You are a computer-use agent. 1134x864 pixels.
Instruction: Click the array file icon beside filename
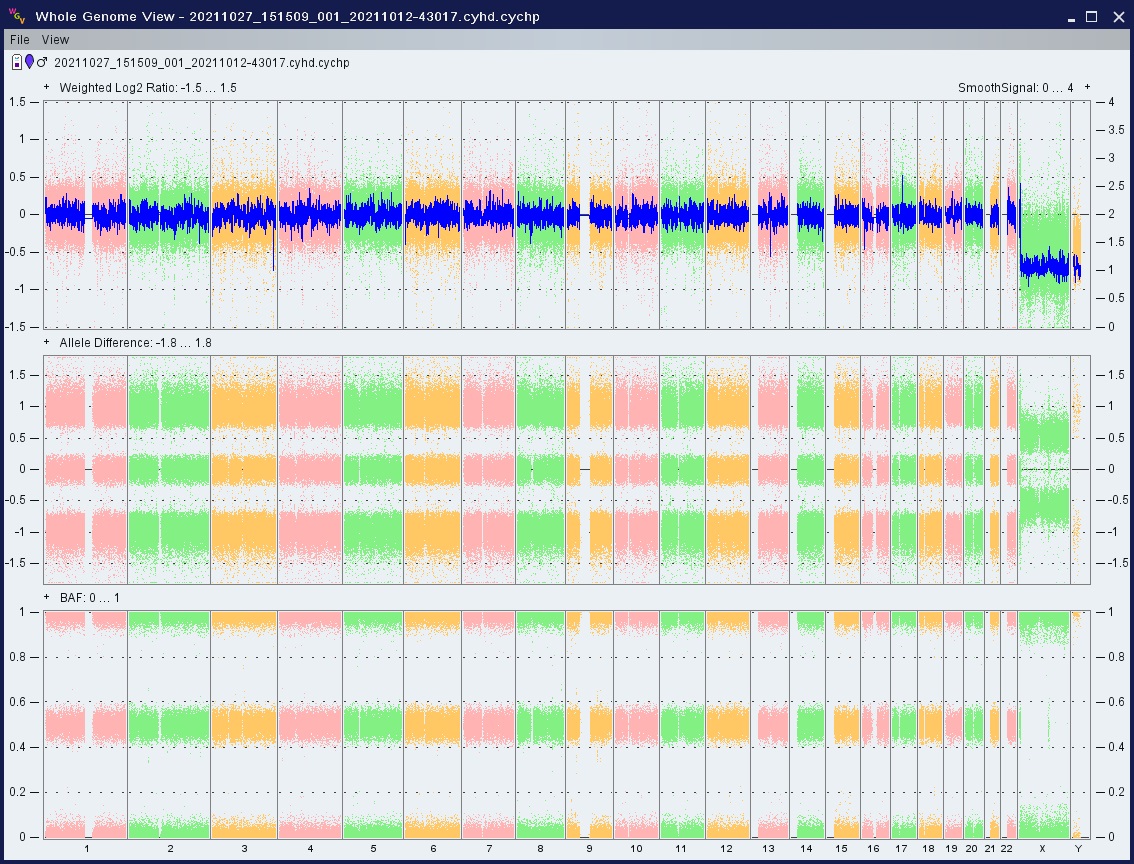point(17,63)
